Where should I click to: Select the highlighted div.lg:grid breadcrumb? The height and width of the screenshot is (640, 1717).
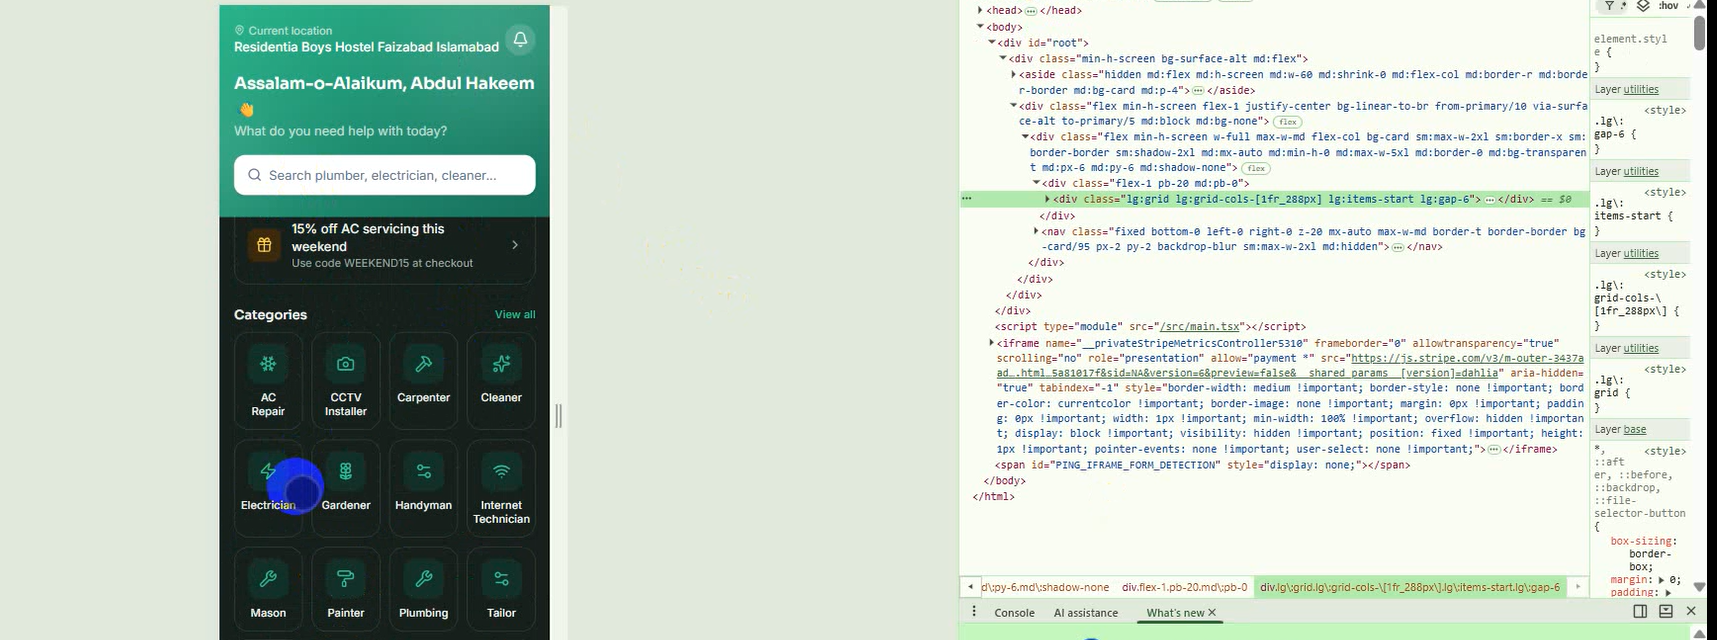click(x=1410, y=587)
